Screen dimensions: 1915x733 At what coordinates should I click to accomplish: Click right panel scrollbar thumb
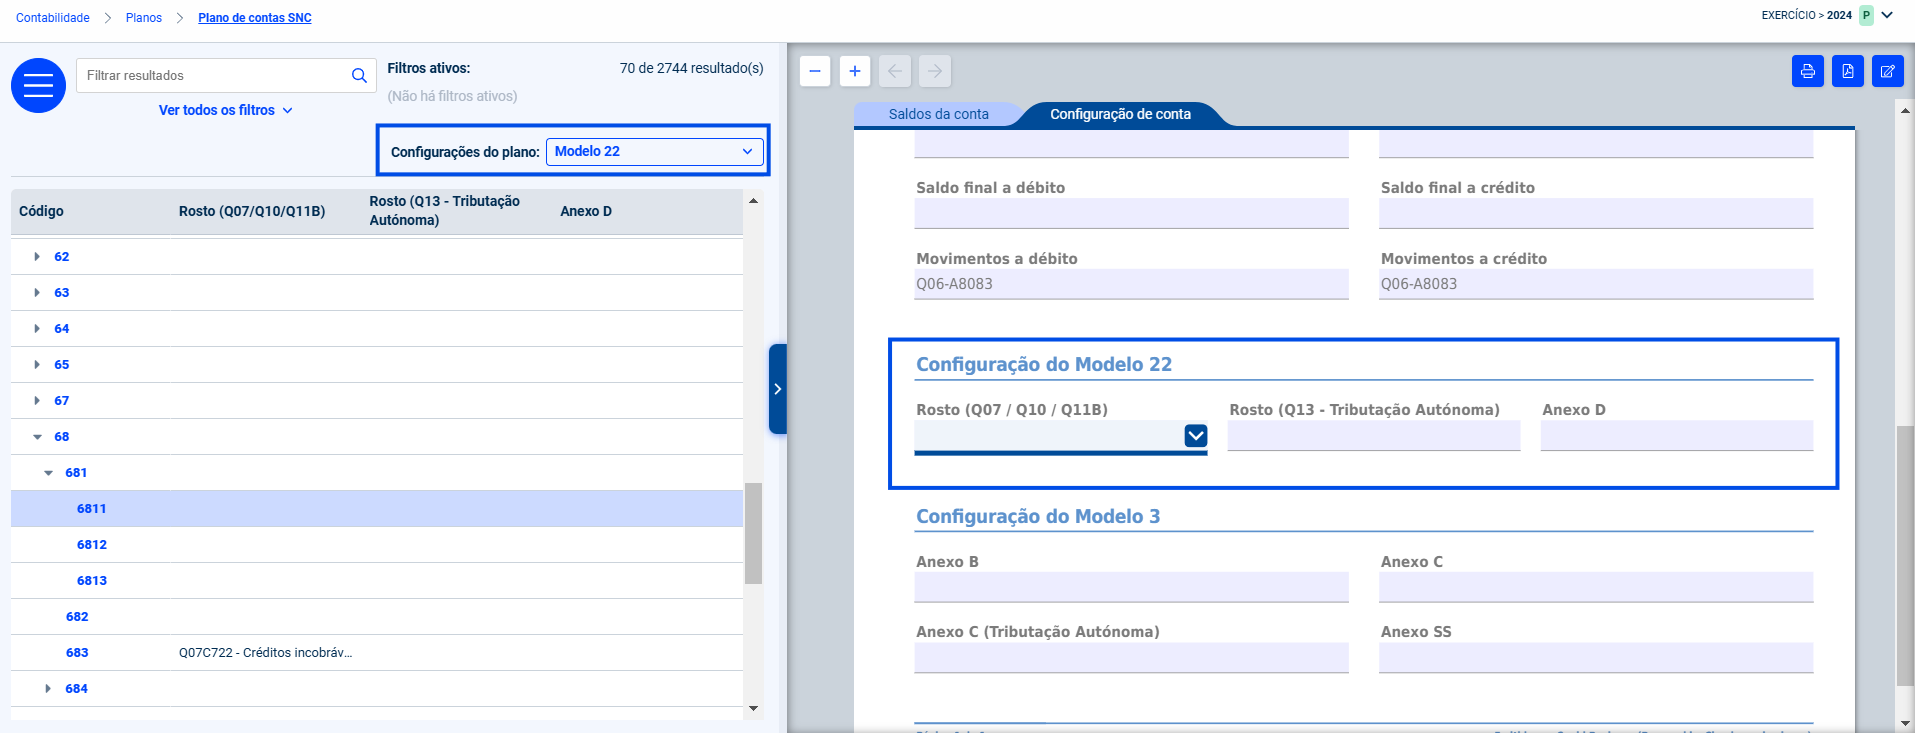(x=1905, y=556)
